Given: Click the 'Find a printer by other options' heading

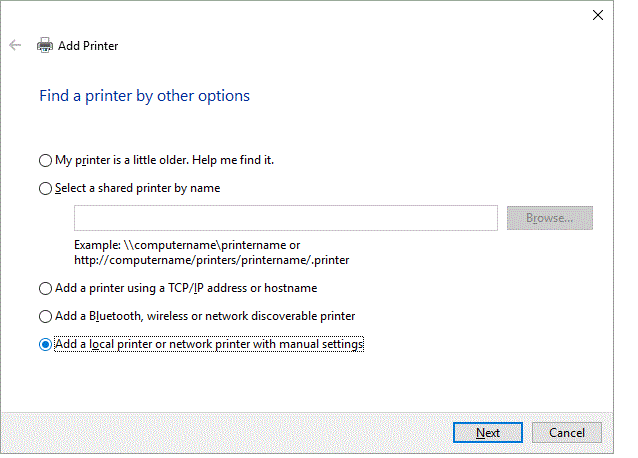Looking at the screenshot, I should tap(144, 96).
